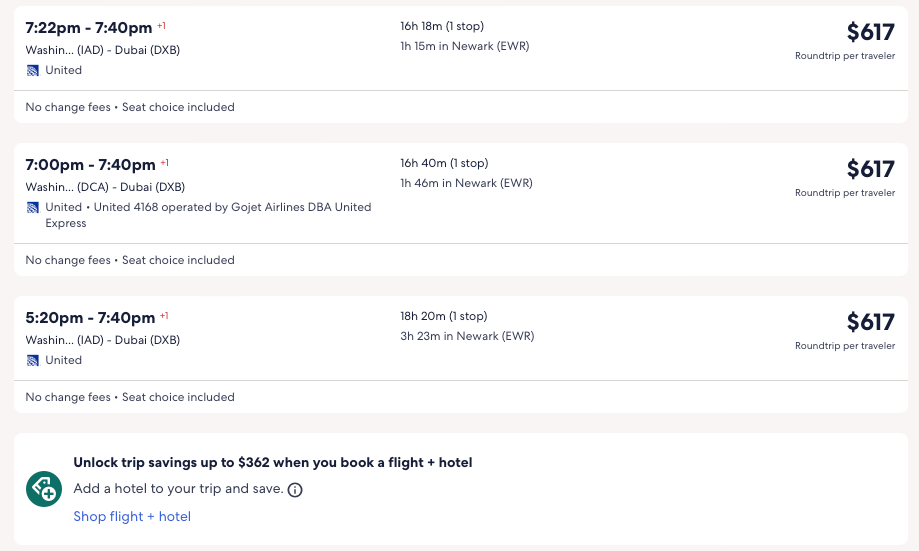Choose the 7:00pm - 7:40pm flight from DCA
The height and width of the screenshot is (551, 919).
[91, 165]
